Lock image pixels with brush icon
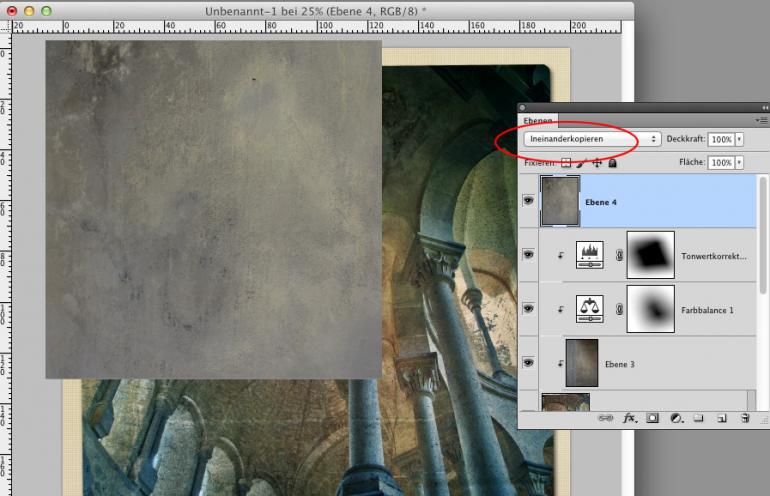Screen dimensions: 770x496 coord(581,163)
